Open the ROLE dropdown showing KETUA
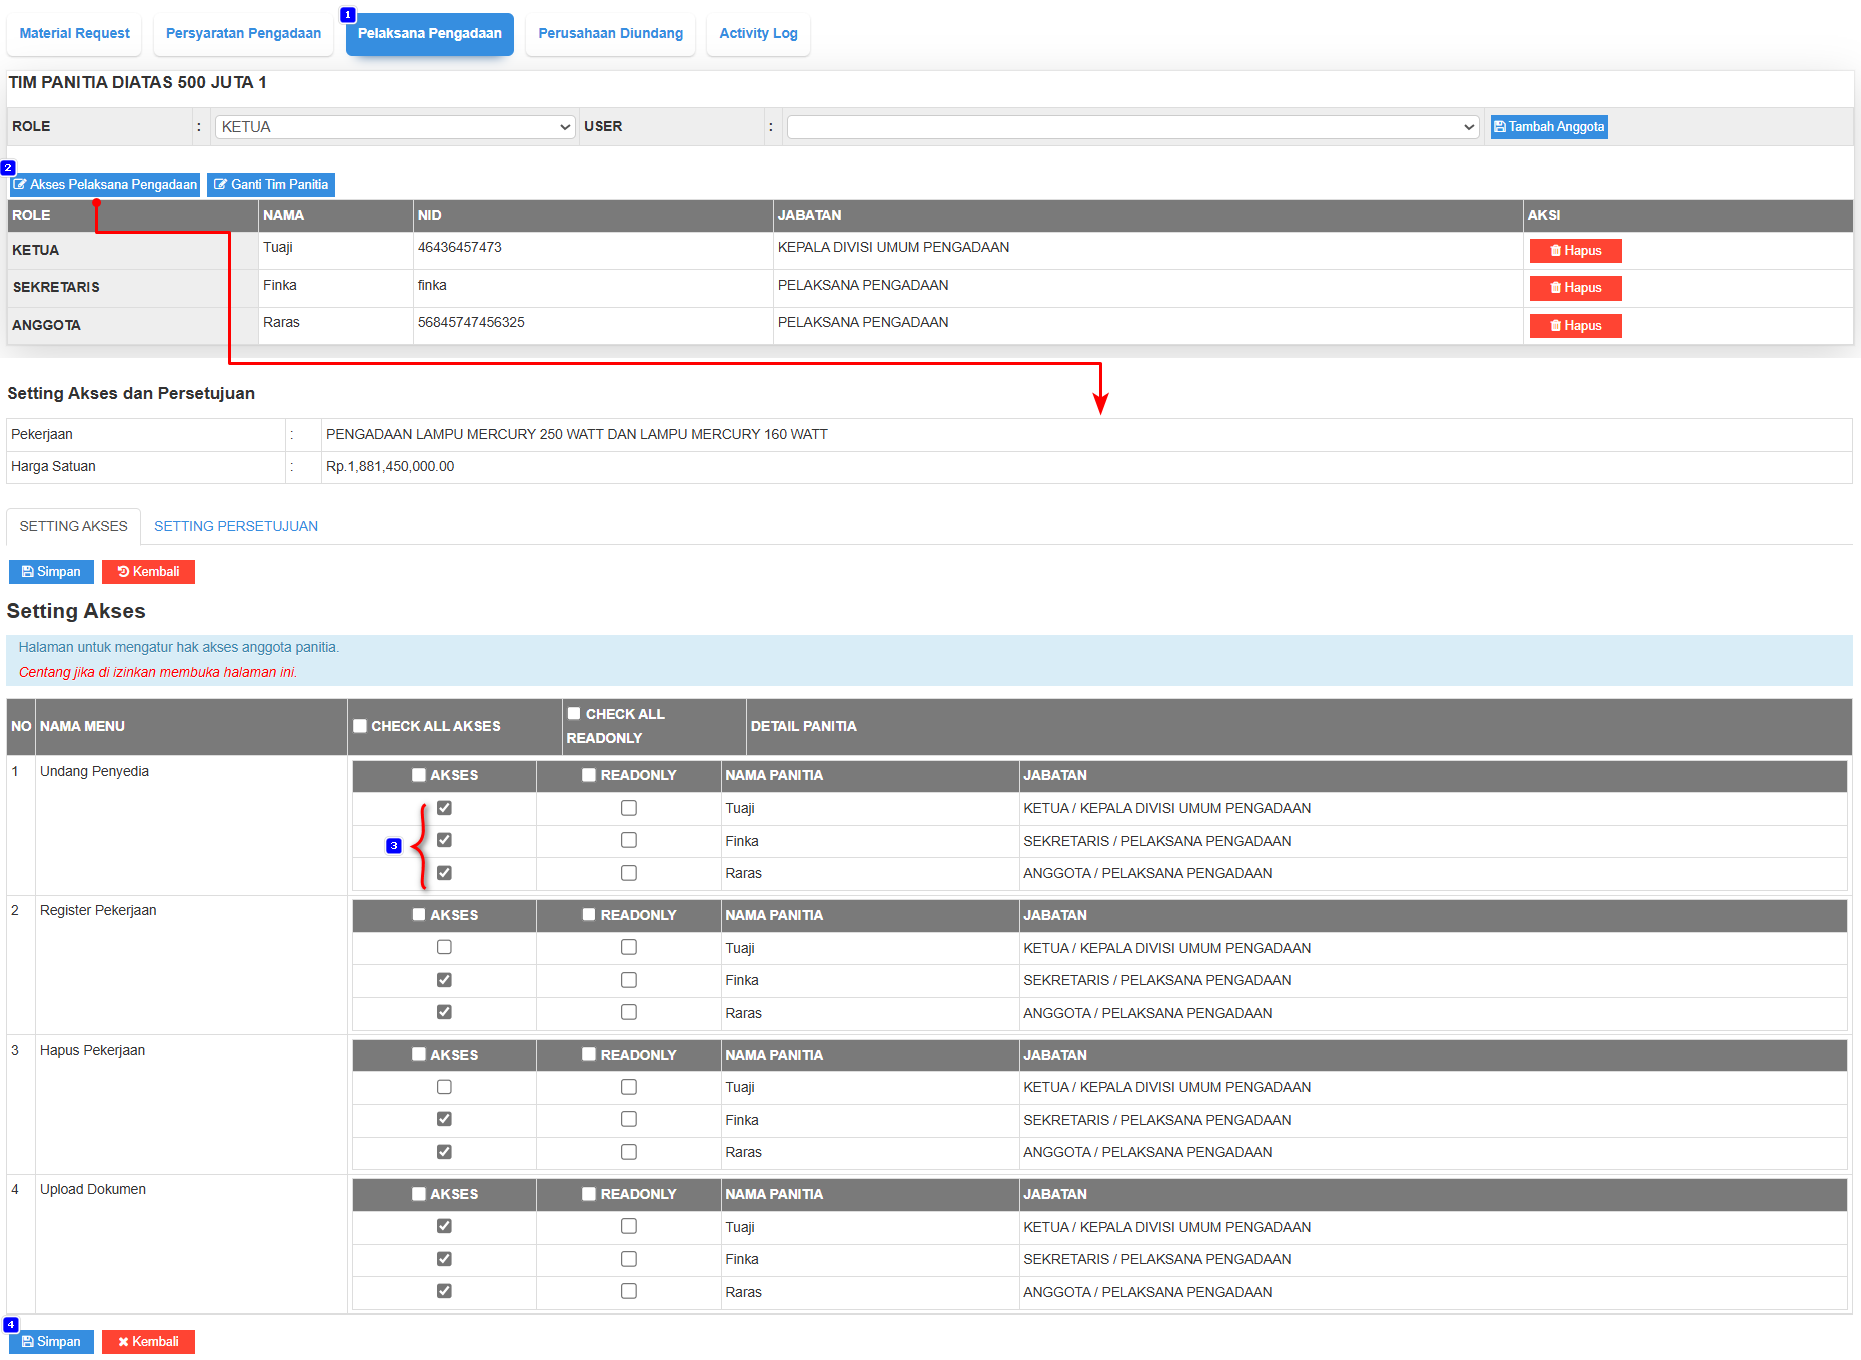 [395, 127]
